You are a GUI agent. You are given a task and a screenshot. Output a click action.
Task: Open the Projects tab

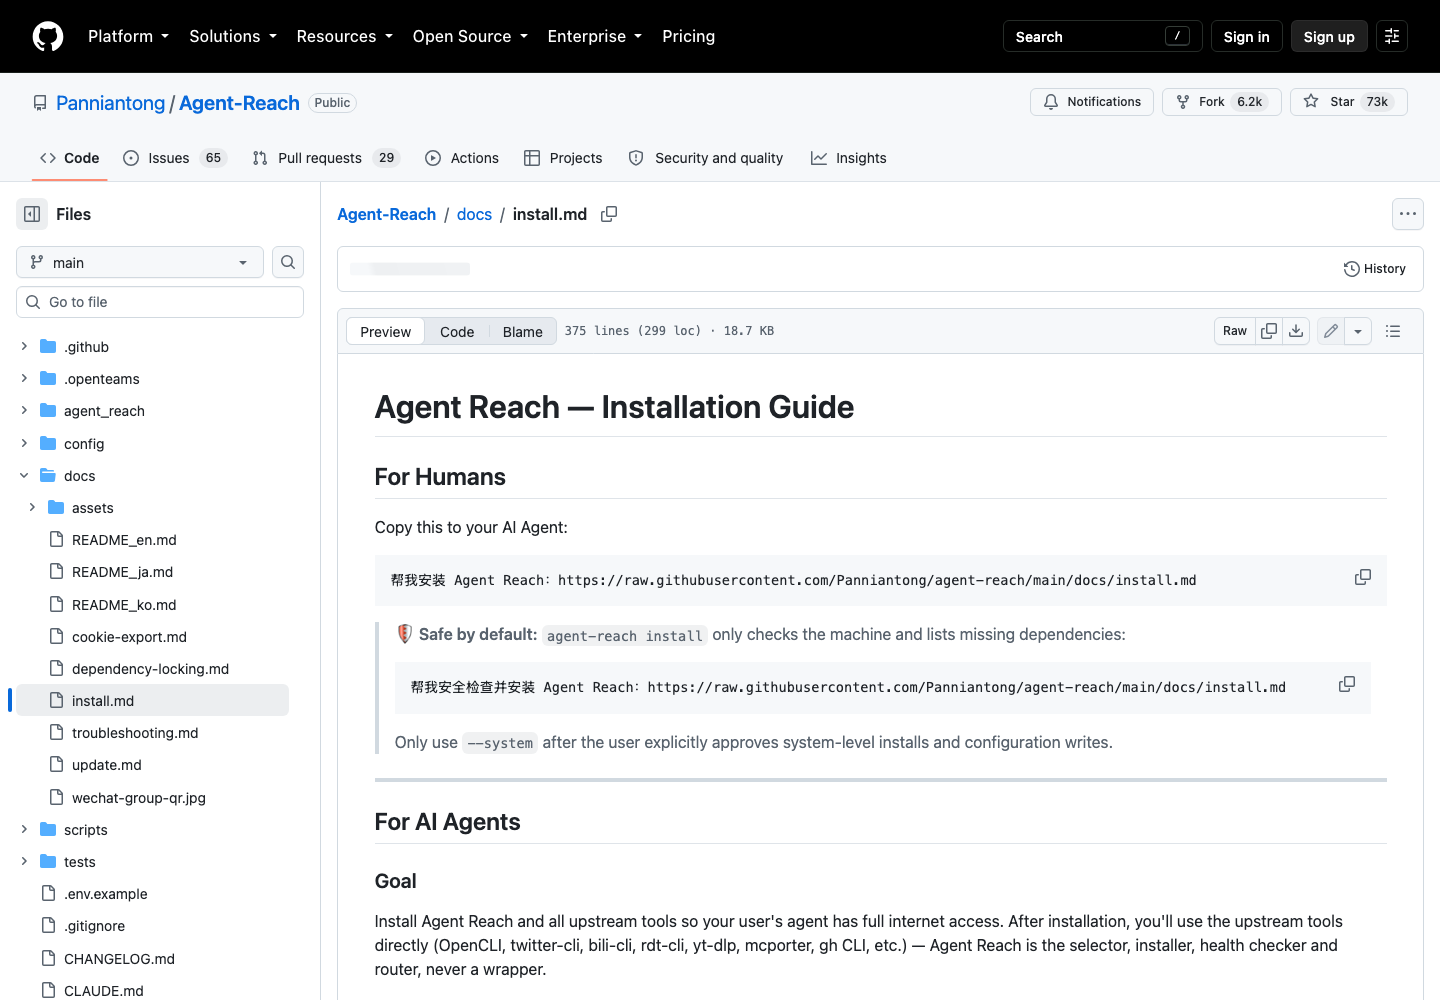tap(563, 158)
